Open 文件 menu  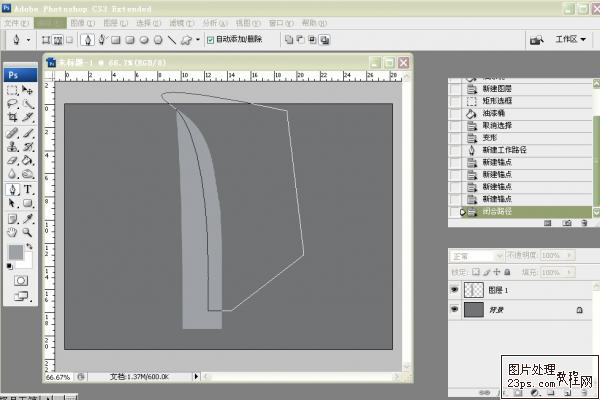point(16,23)
